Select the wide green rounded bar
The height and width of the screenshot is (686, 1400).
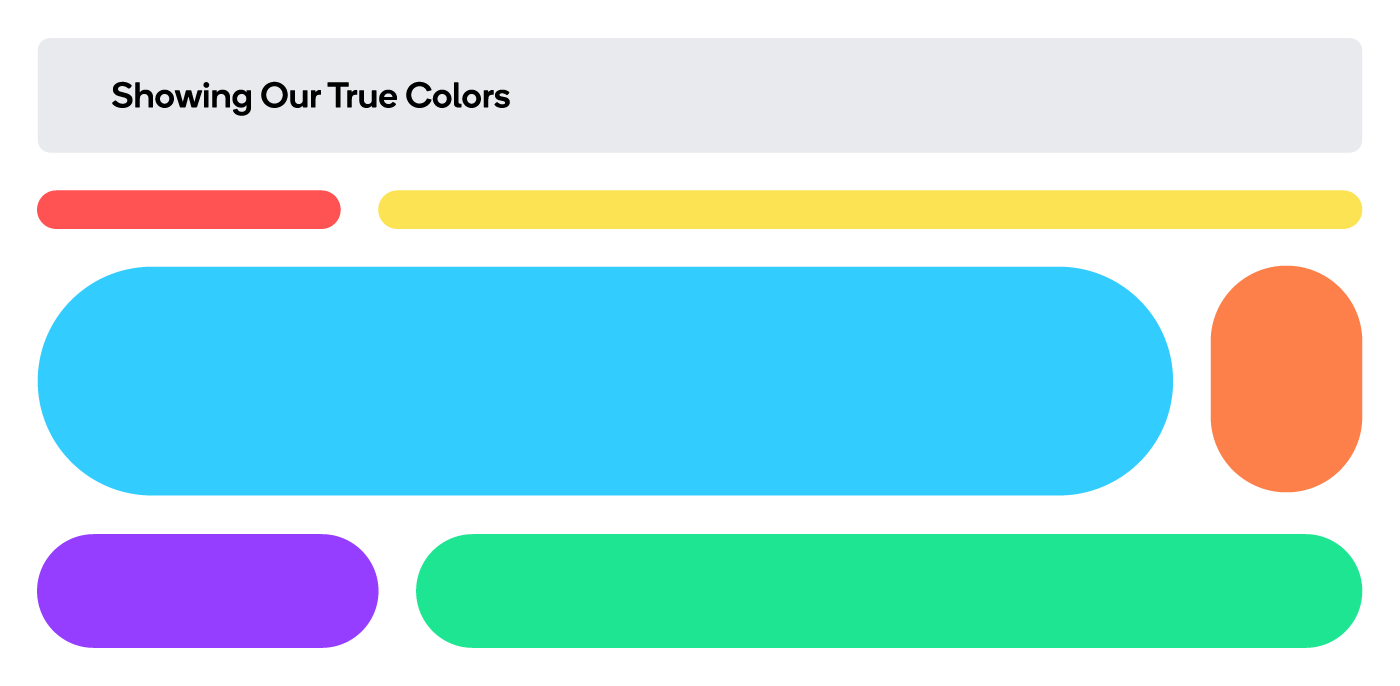[x=889, y=591]
